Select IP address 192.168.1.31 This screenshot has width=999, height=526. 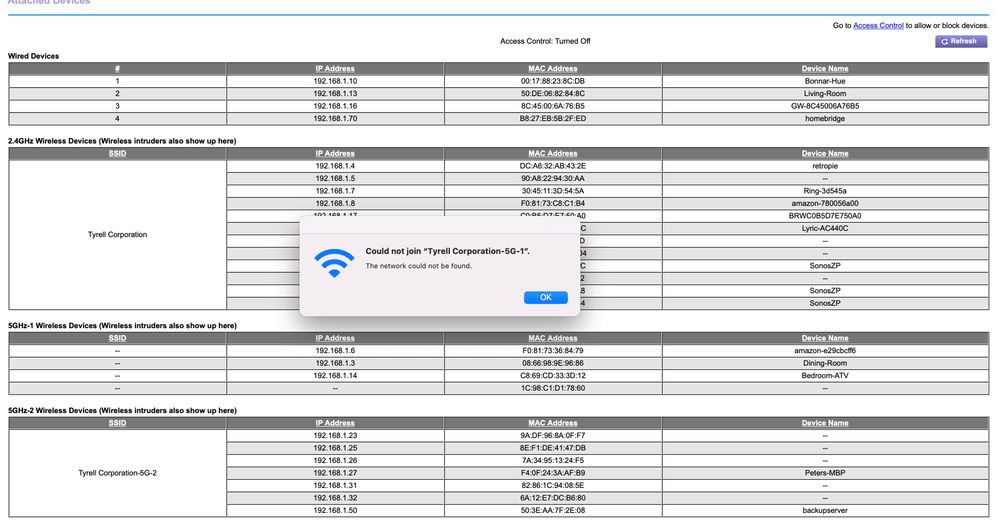(x=334, y=485)
